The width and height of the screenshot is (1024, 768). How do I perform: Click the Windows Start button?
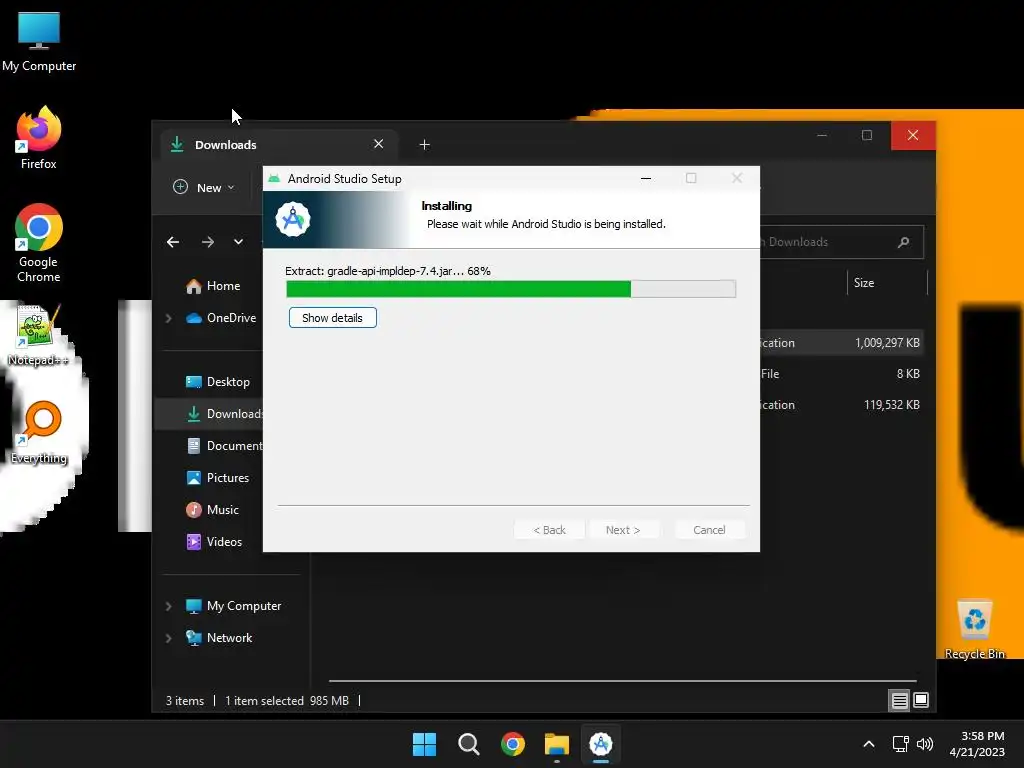[x=424, y=744]
